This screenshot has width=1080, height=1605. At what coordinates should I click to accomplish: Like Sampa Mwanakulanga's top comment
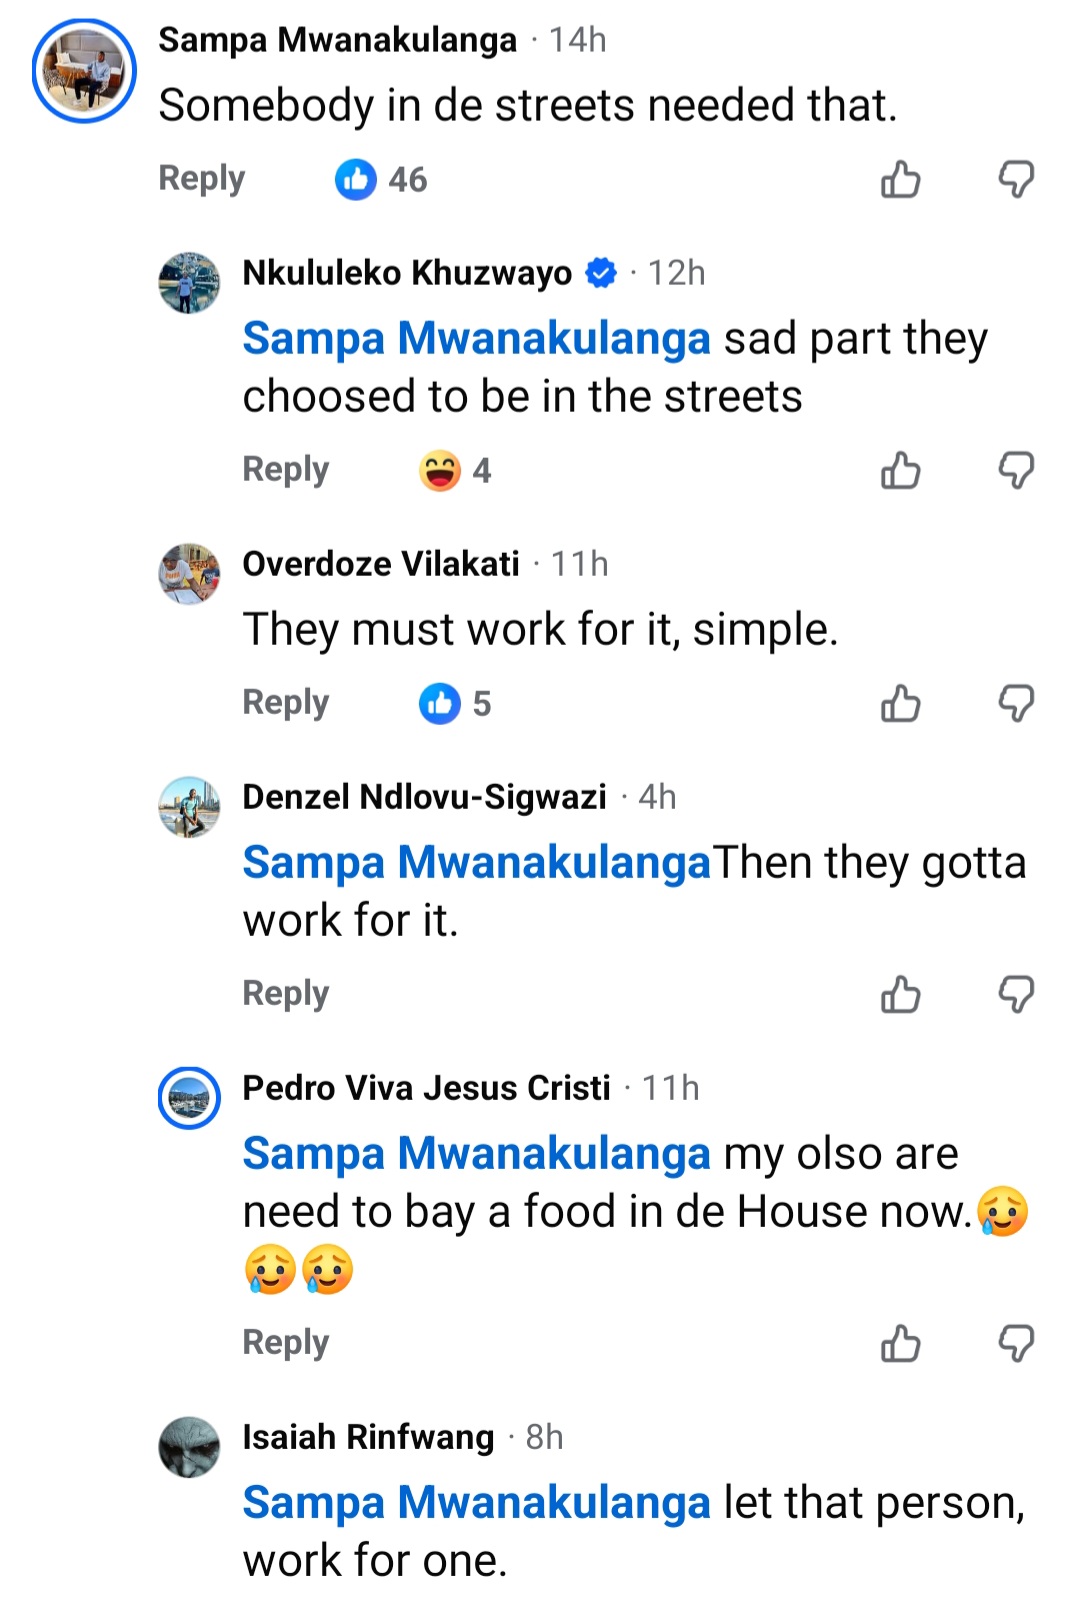[x=900, y=180]
